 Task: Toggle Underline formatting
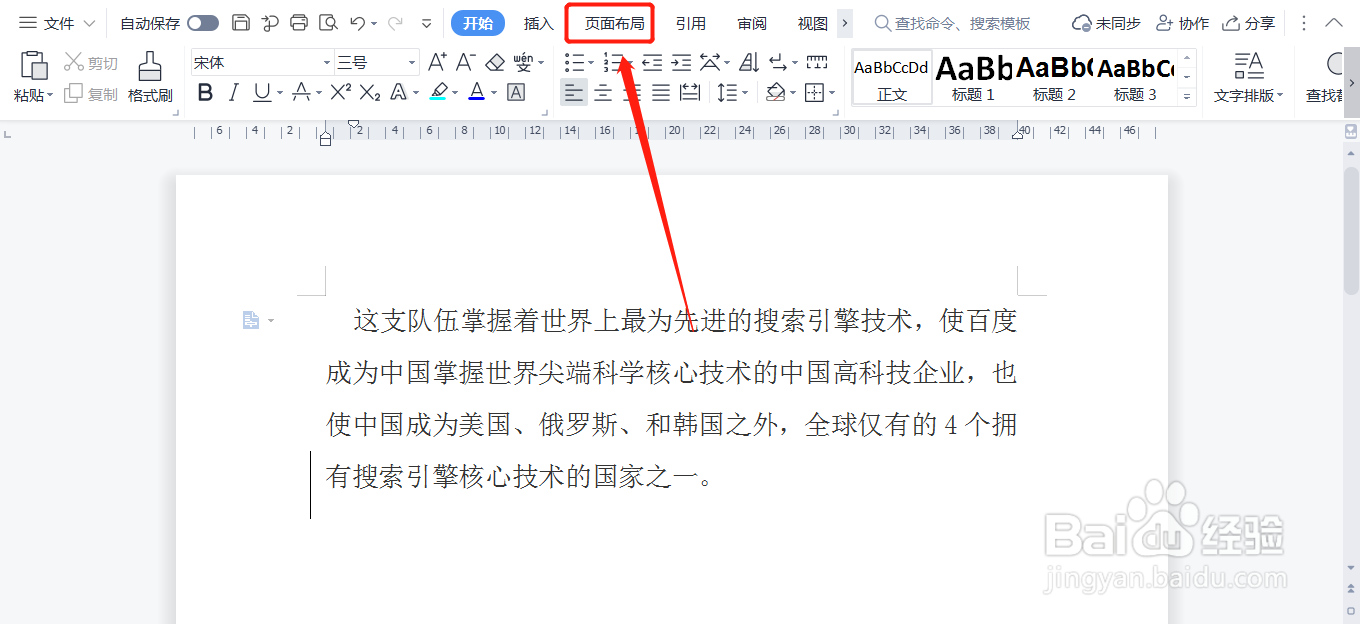[x=262, y=93]
